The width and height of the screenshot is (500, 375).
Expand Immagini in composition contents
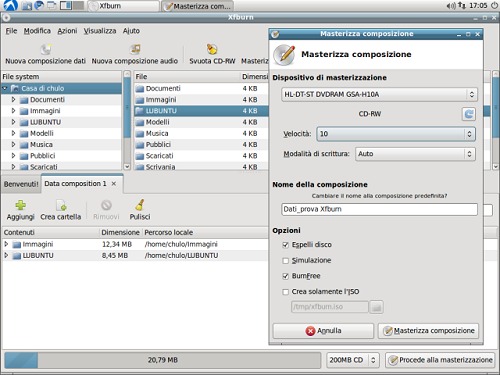6,244
